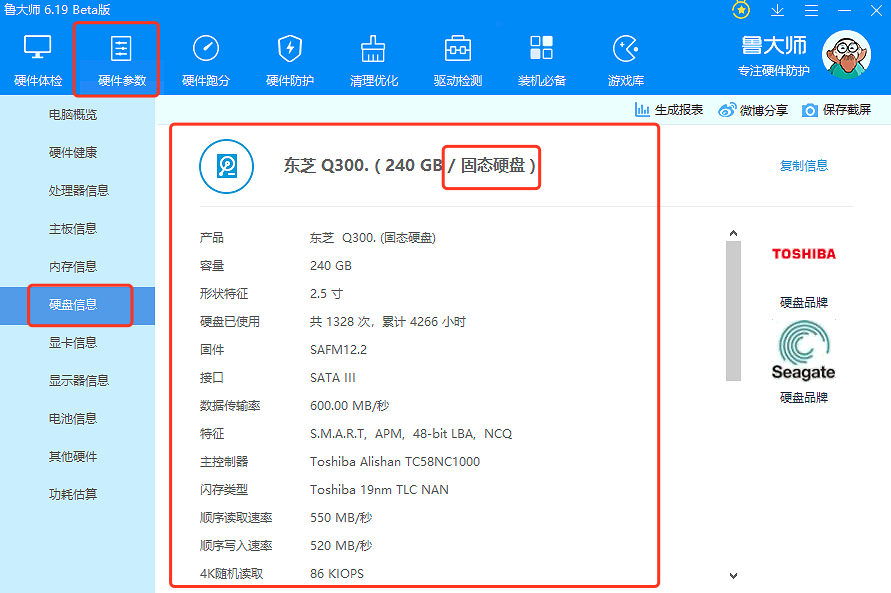The width and height of the screenshot is (891, 593).
Task: Open 硬件体检 hardware checkup
Action: 38,60
